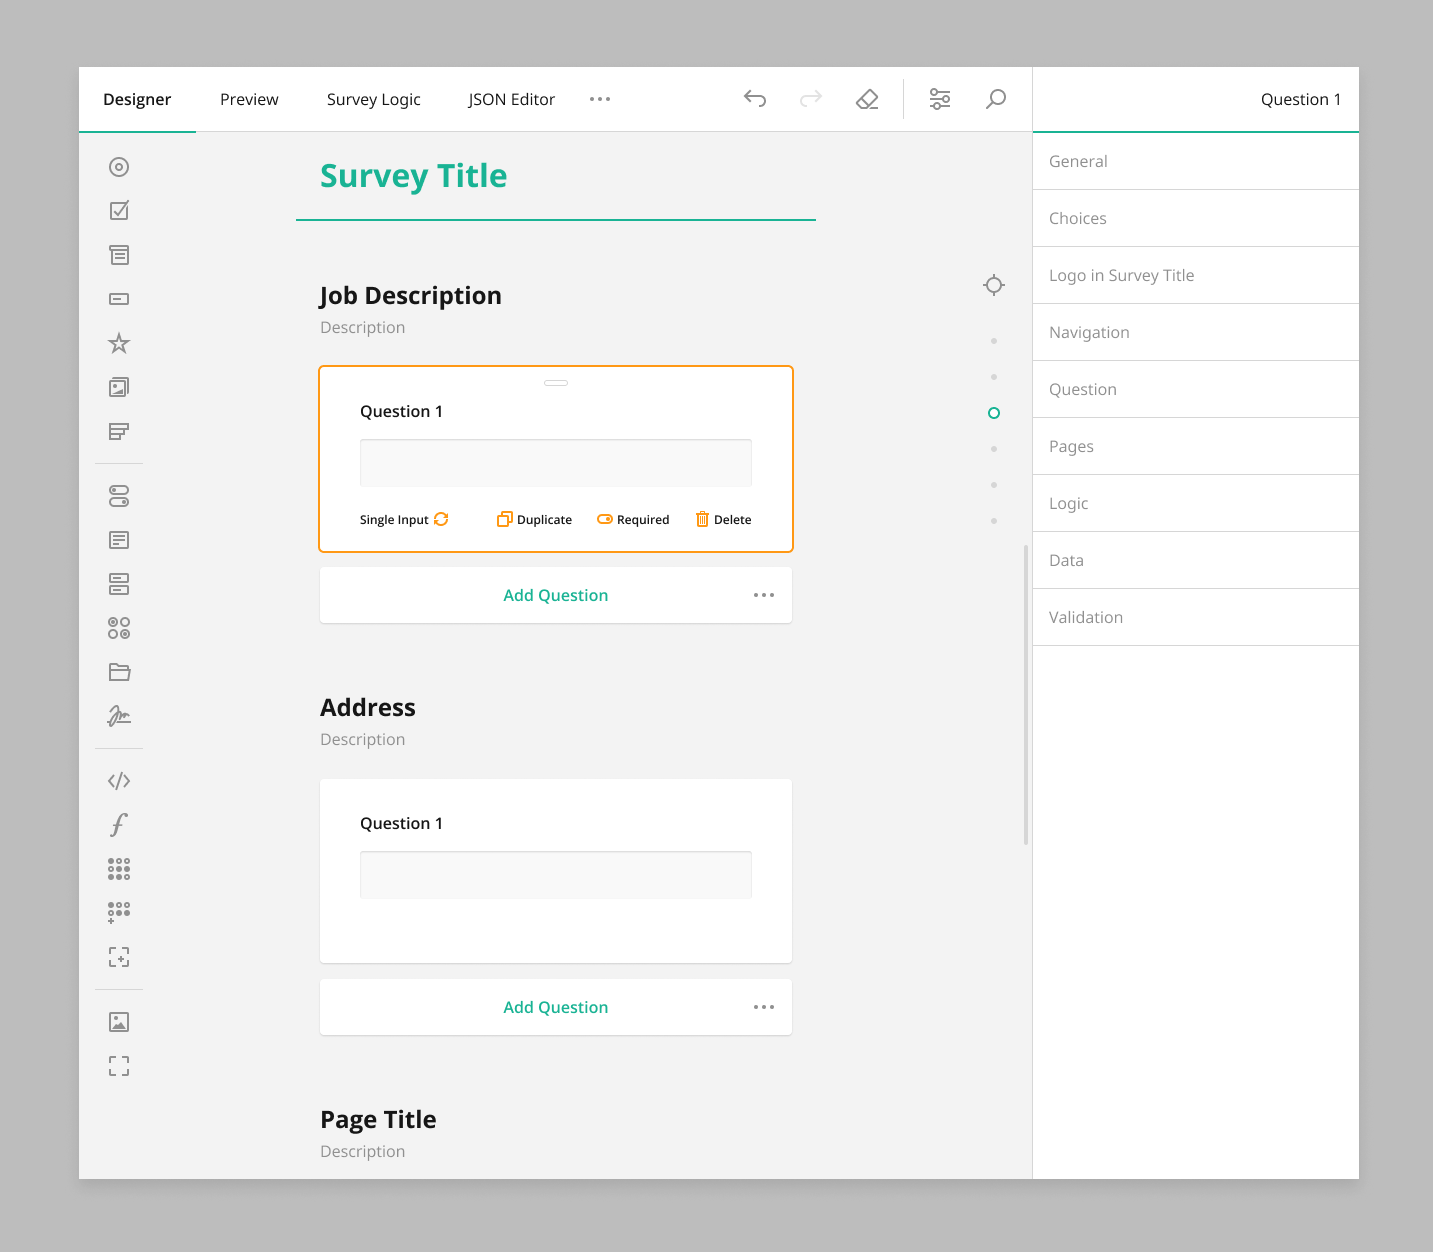Expand the Validation section in right panel
Image resolution: width=1433 pixels, height=1252 pixels.
(1195, 617)
